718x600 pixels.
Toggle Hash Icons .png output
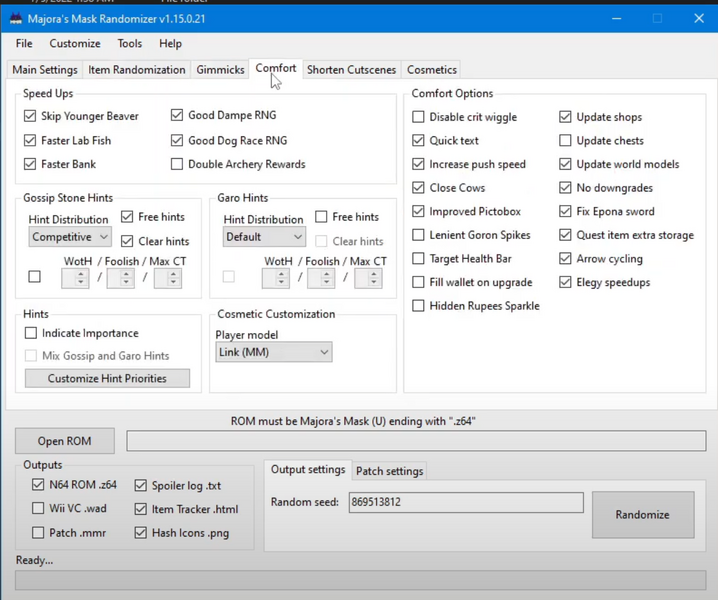[x=141, y=533]
